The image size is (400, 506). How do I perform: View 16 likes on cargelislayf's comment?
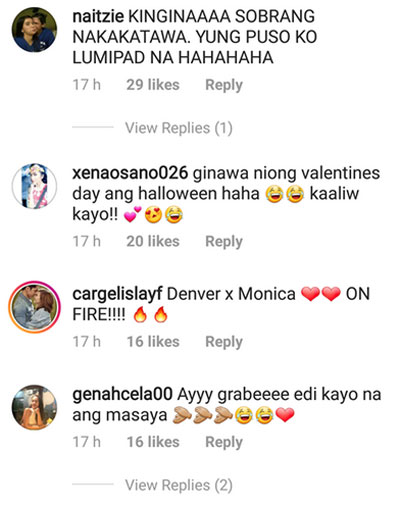click(x=153, y=342)
